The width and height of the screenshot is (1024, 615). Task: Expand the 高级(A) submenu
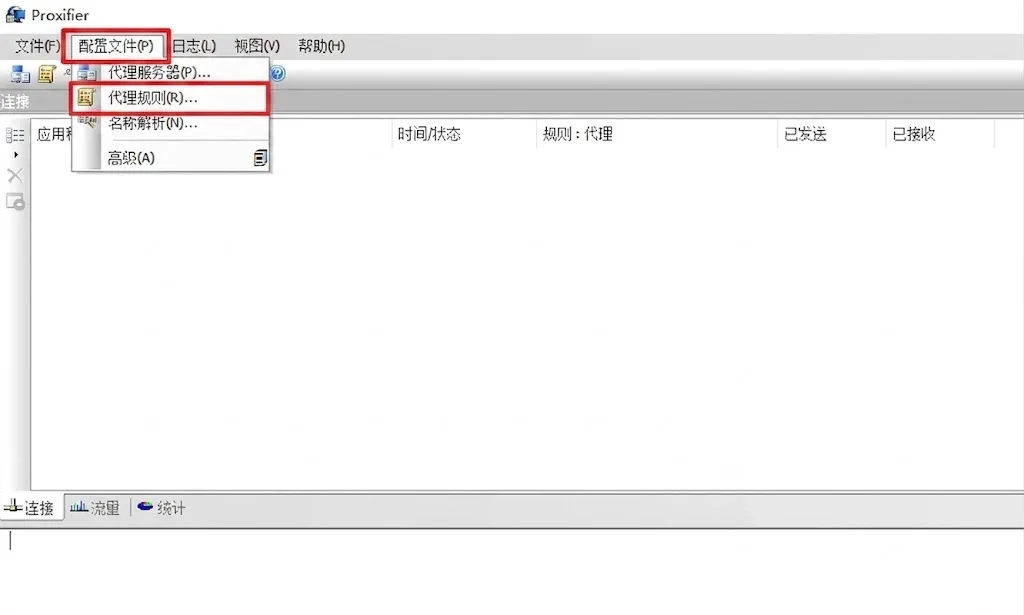(x=170, y=158)
